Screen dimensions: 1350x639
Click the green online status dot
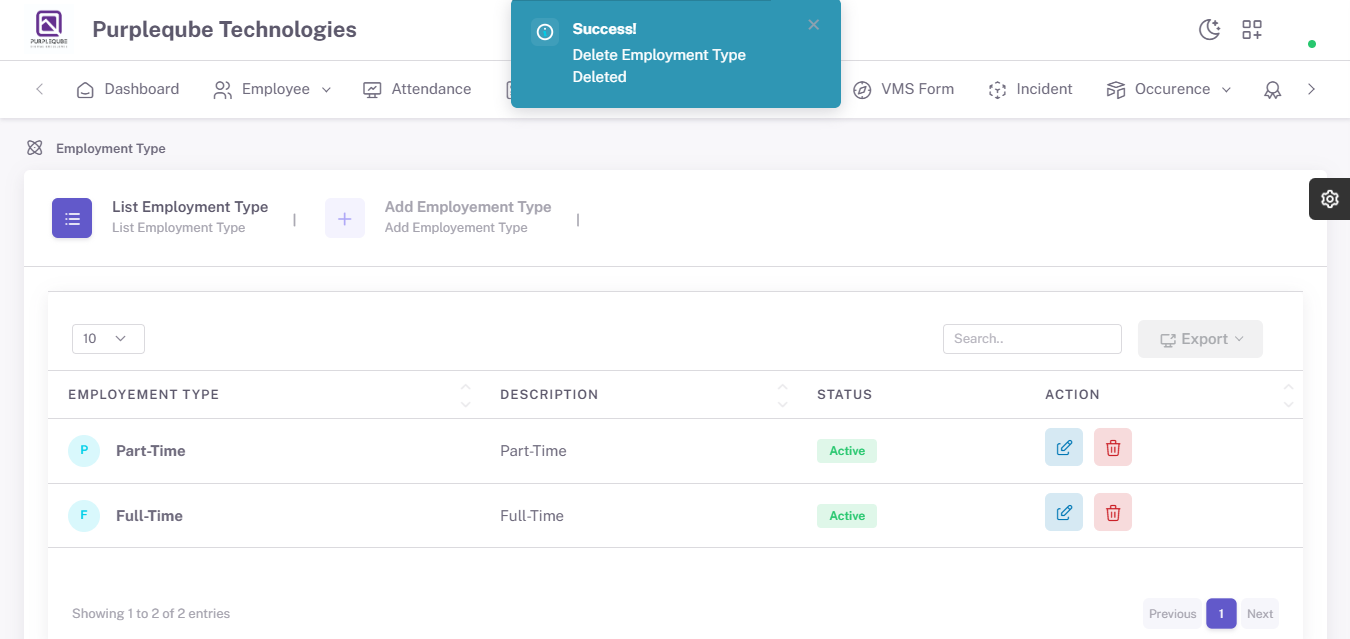tap(1312, 44)
